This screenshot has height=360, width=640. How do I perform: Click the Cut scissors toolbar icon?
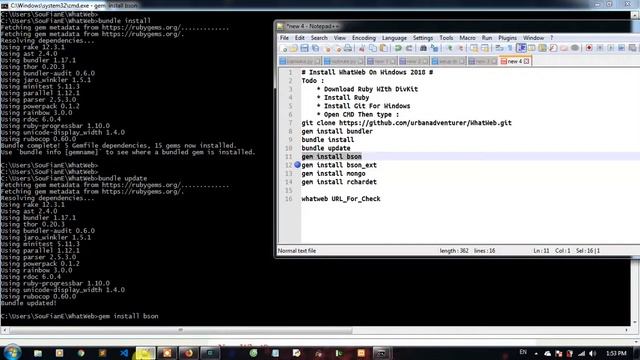point(362,49)
